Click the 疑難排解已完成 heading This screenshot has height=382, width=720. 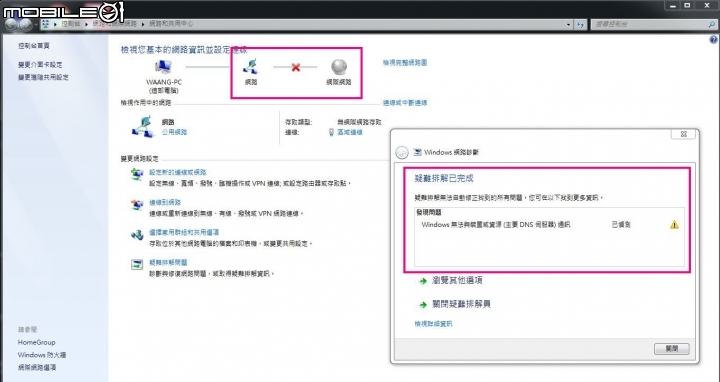[x=444, y=179]
